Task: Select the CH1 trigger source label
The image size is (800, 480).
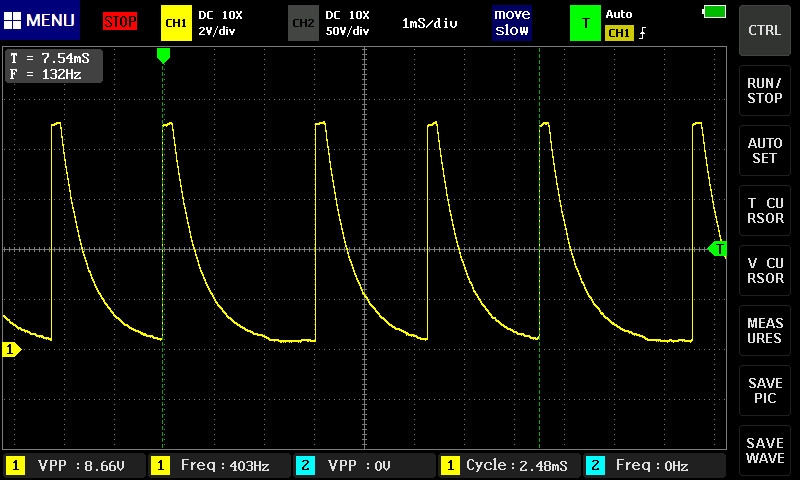Action: [x=619, y=33]
